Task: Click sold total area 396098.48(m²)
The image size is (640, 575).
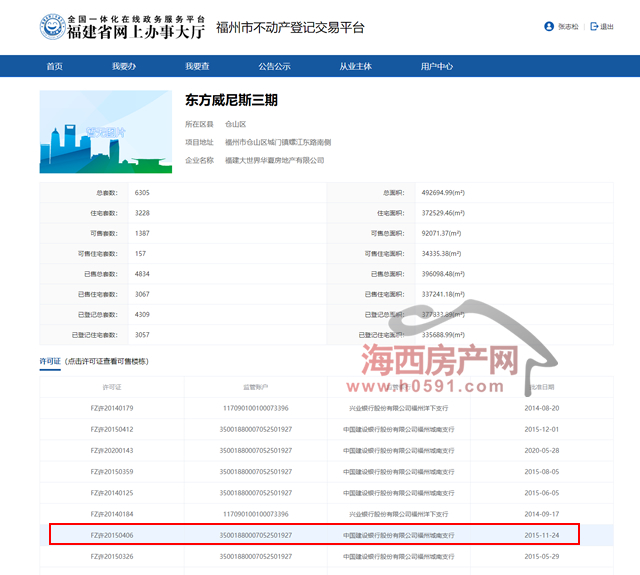Action: pyautogui.click(x=443, y=274)
